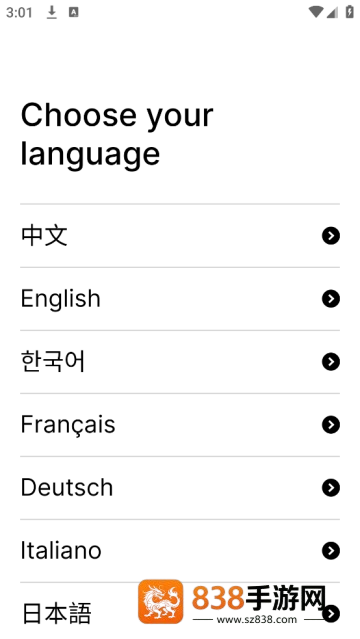Screen dimensions: 360x639
Task: Tap the arrow icon beside Italiano
Action: point(331,551)
